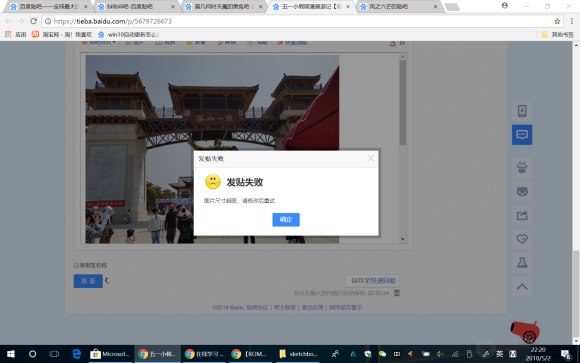The image size is (580, 363).
Task: Click the blue reply bubble icon in the sidebar
Action: point(522,135)
